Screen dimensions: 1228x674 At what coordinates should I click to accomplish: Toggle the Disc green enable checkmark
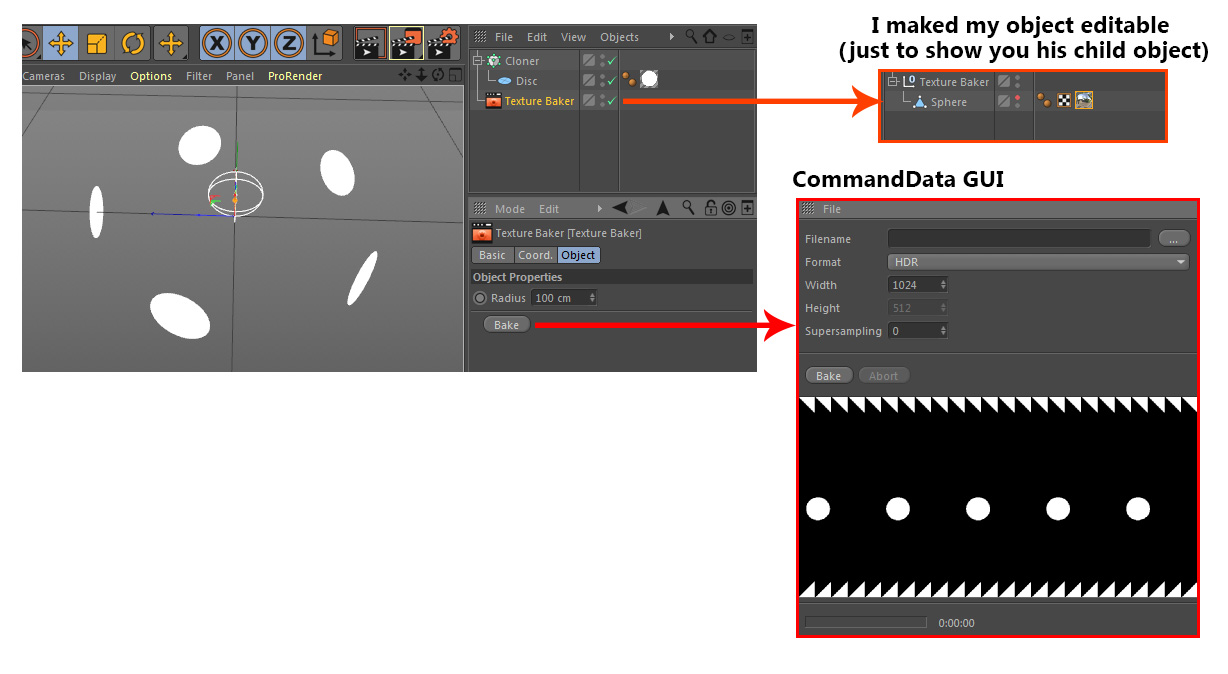pos(611,81)
